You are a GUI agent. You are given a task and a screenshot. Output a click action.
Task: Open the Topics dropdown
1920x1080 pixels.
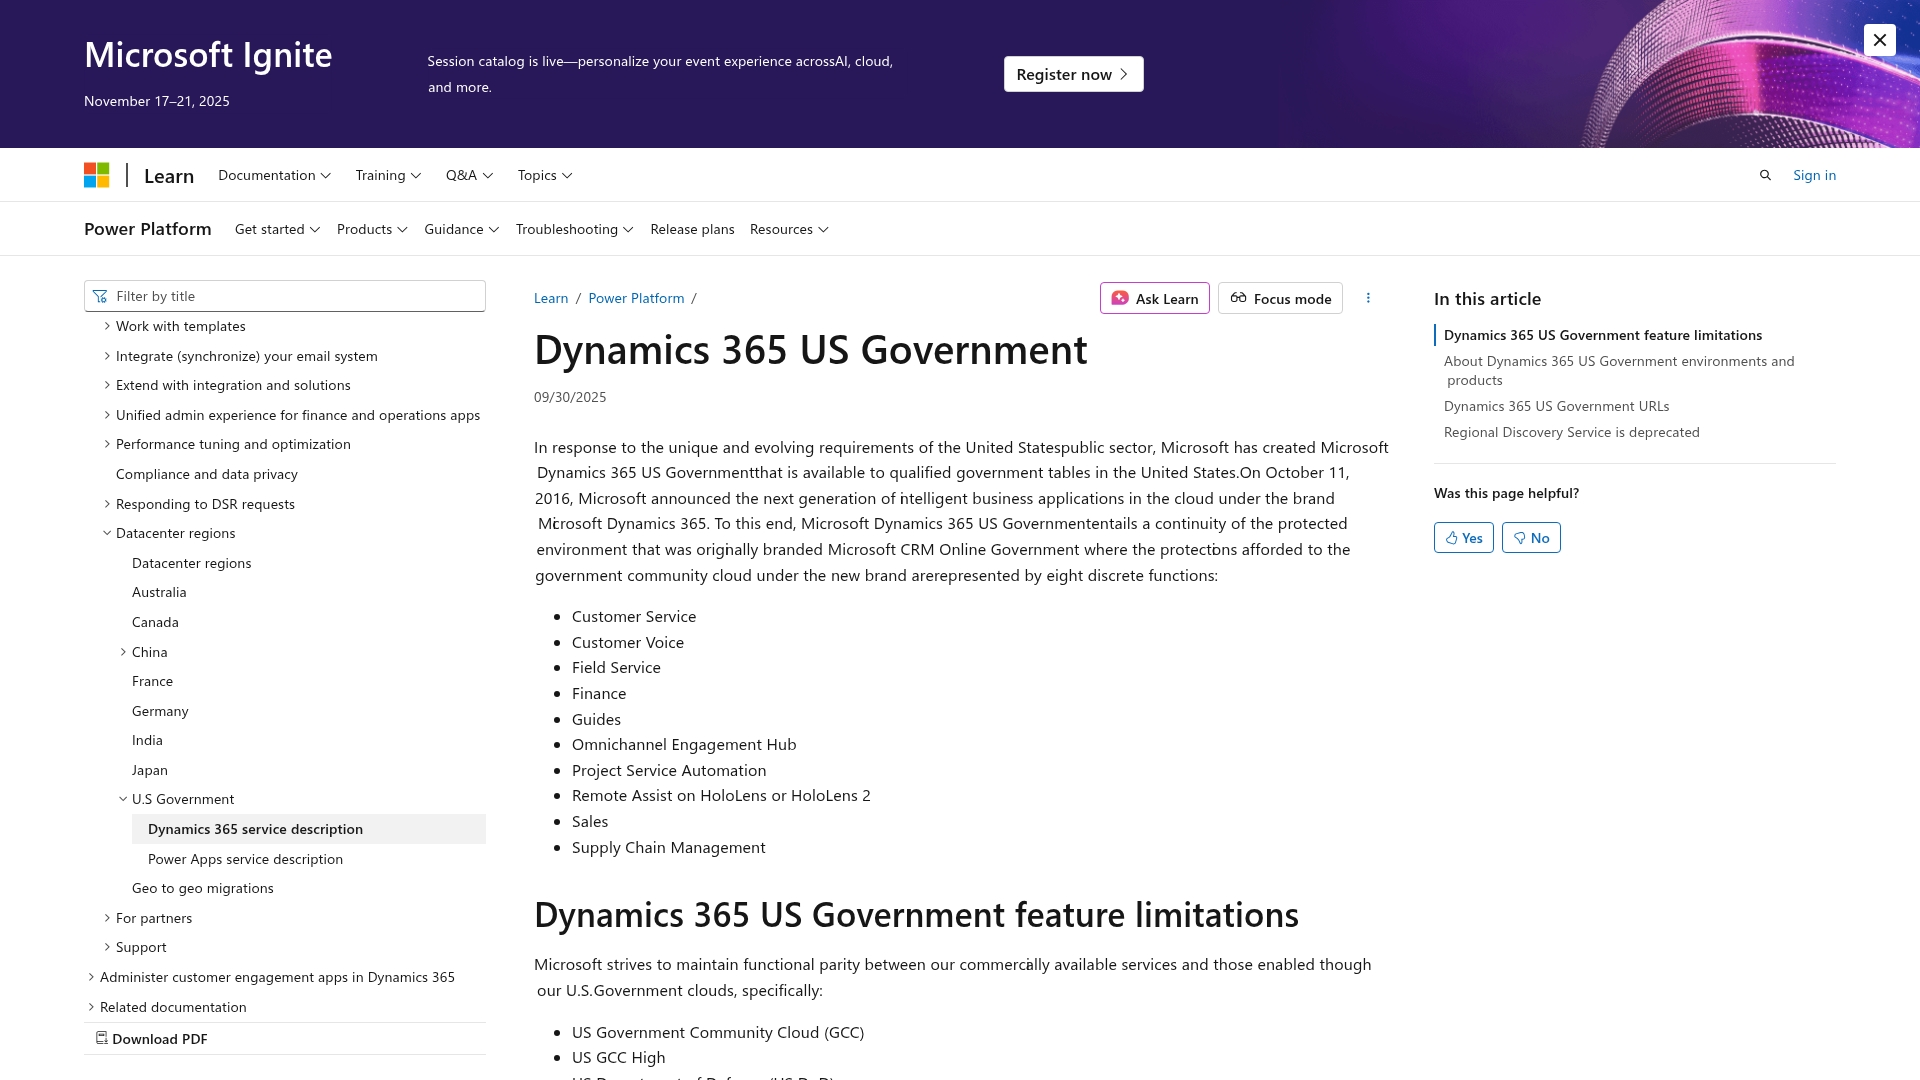[543, 174]
